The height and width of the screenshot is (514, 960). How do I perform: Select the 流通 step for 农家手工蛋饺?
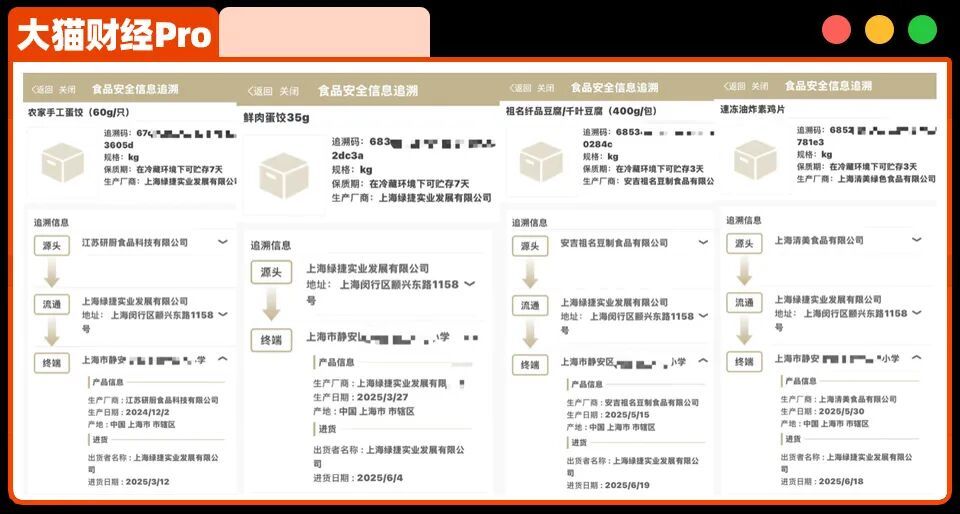click(x=52, y=304)
